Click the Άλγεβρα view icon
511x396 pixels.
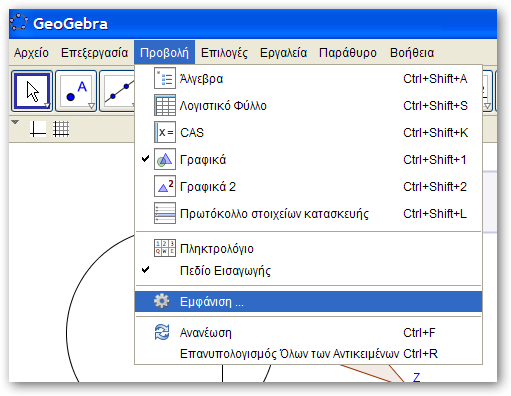pyautogui.click(x=165, y=78)
